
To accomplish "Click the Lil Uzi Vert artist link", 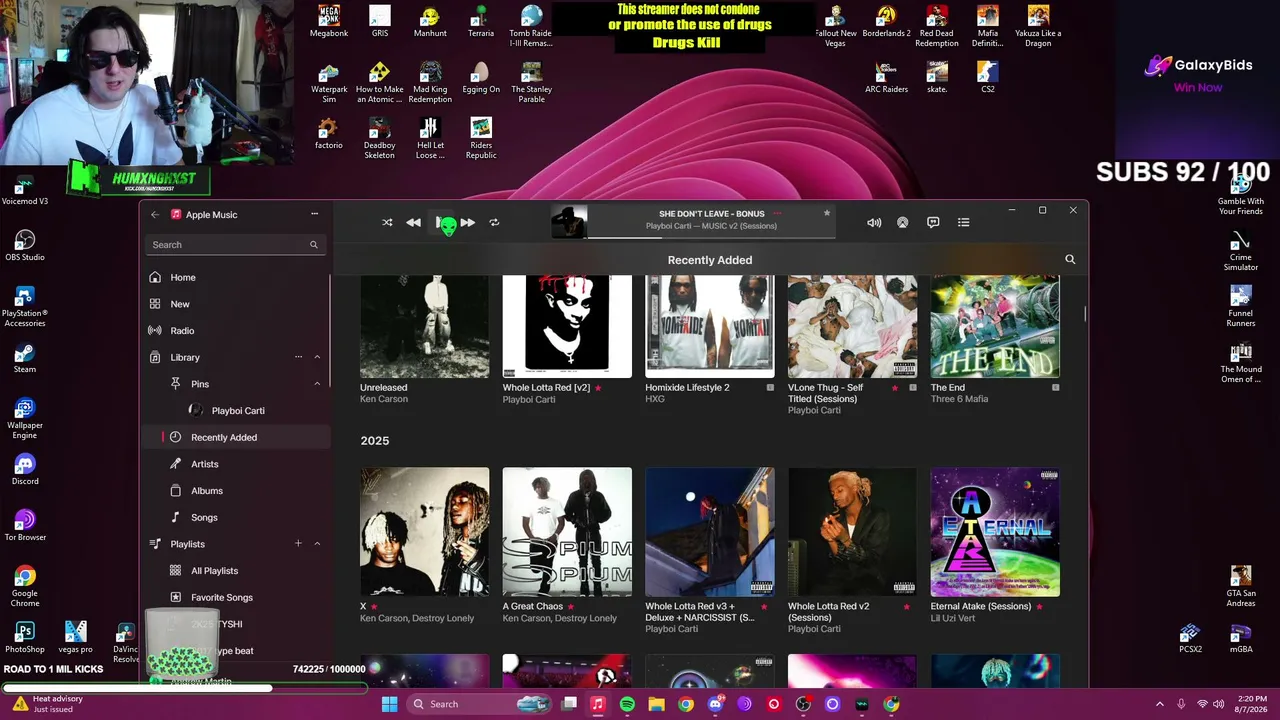I will point(954,618).
